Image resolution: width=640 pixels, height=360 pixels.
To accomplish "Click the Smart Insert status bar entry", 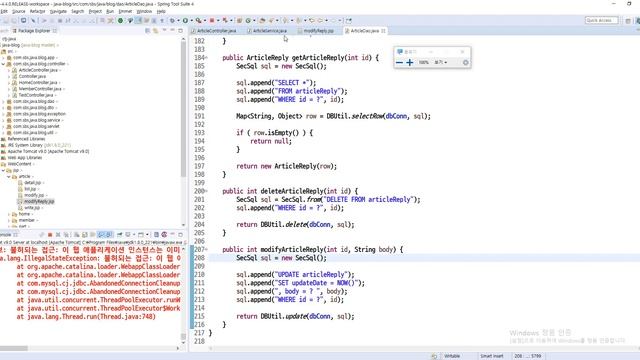I will pyautogui.click(x=491, y=356).
